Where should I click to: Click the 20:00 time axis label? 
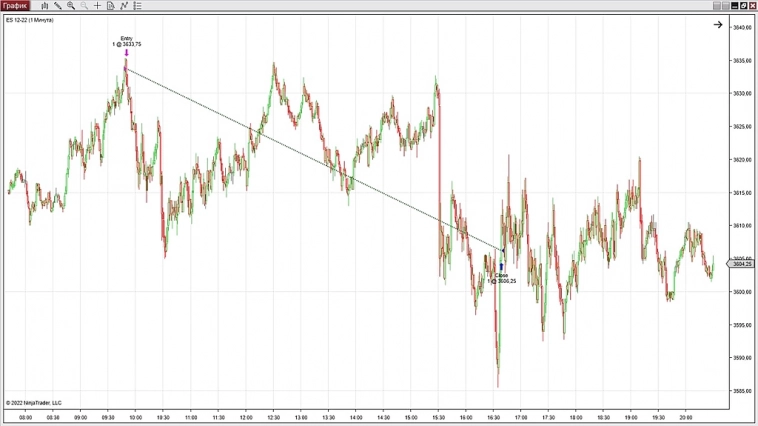click(x=686, y=417)
